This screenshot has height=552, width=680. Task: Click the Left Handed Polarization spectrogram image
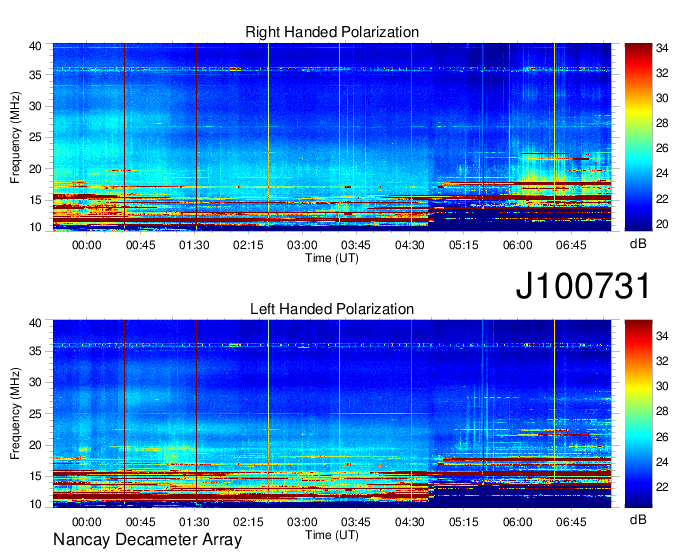(x=332, y=414)
